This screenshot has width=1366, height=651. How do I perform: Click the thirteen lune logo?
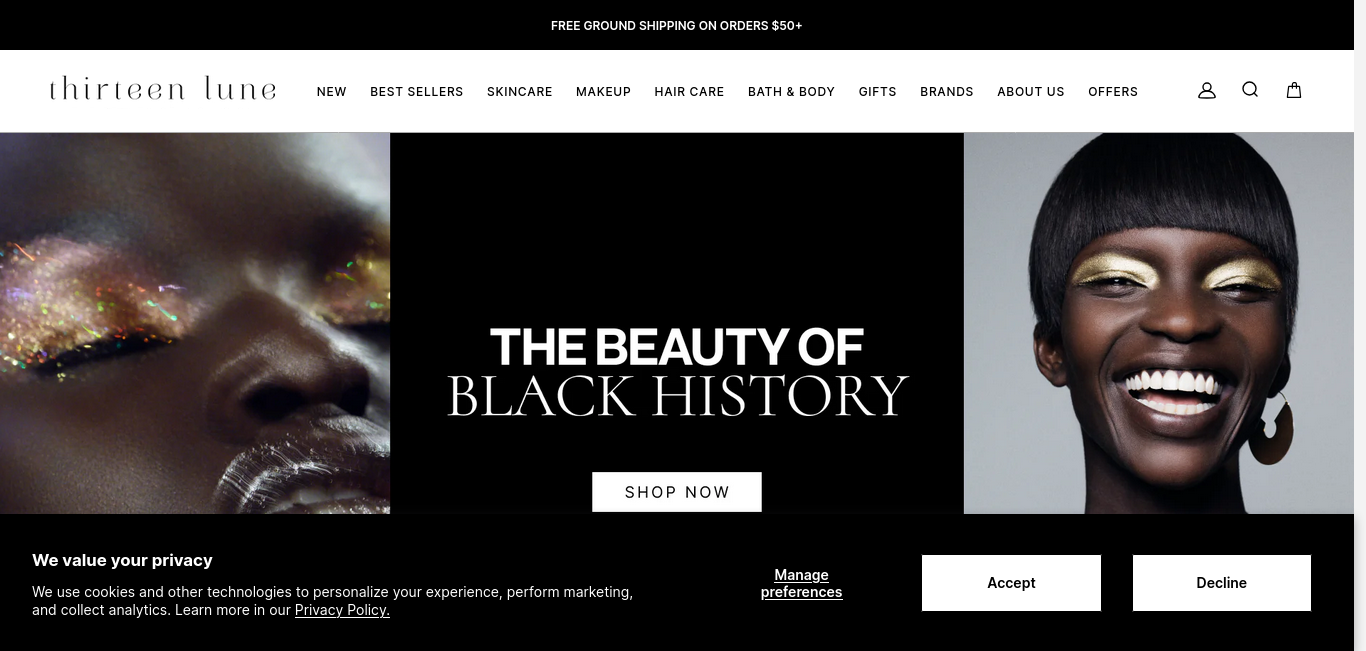coord(162,89)
